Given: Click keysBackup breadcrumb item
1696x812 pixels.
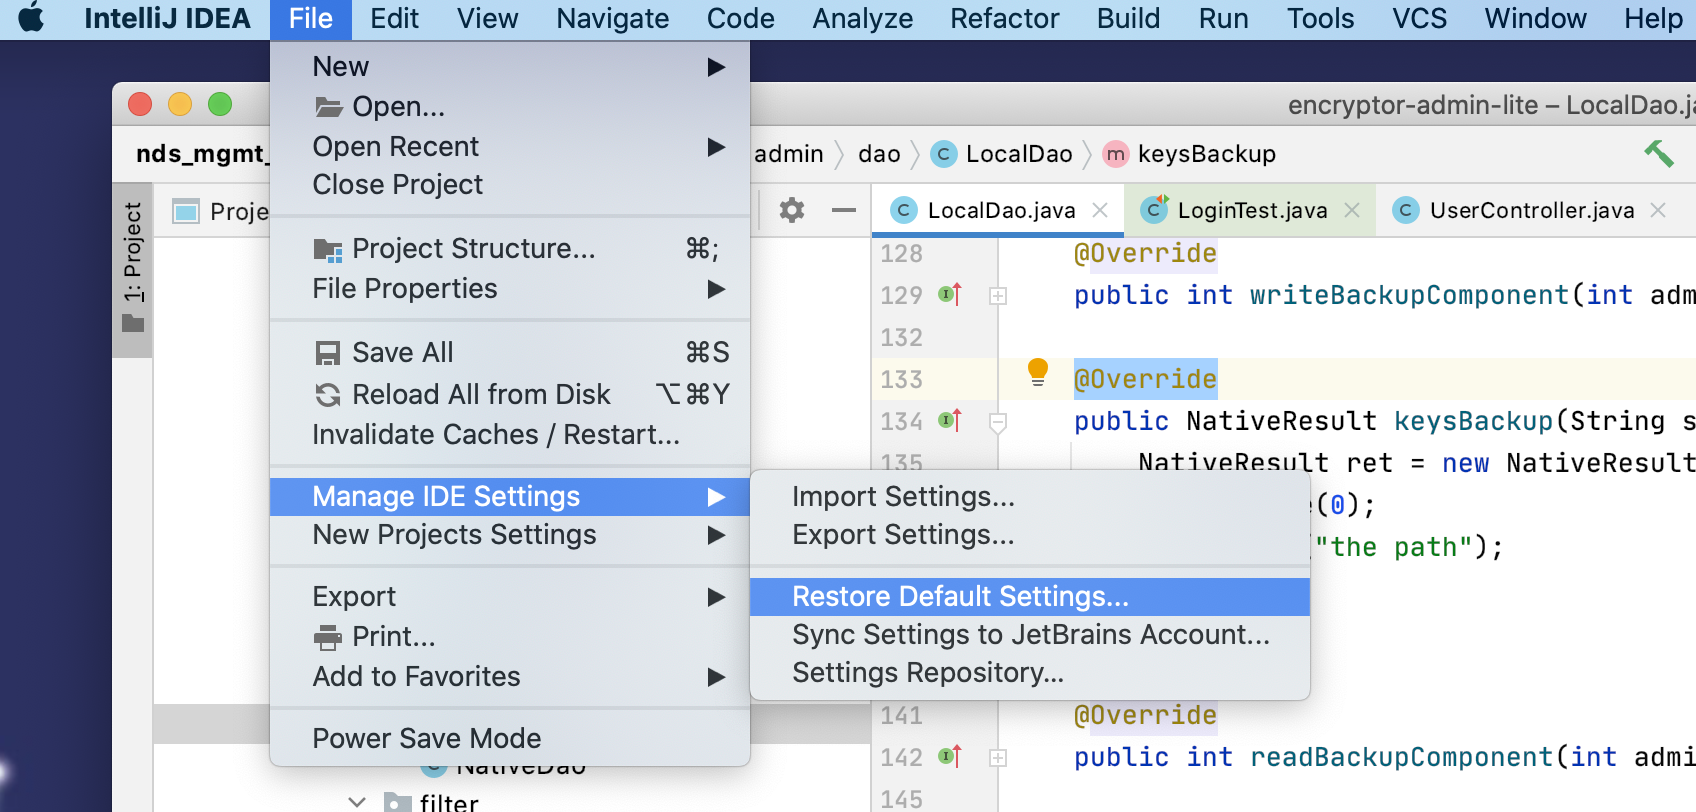Looking at the screenshot, I should coord(1206,154).
